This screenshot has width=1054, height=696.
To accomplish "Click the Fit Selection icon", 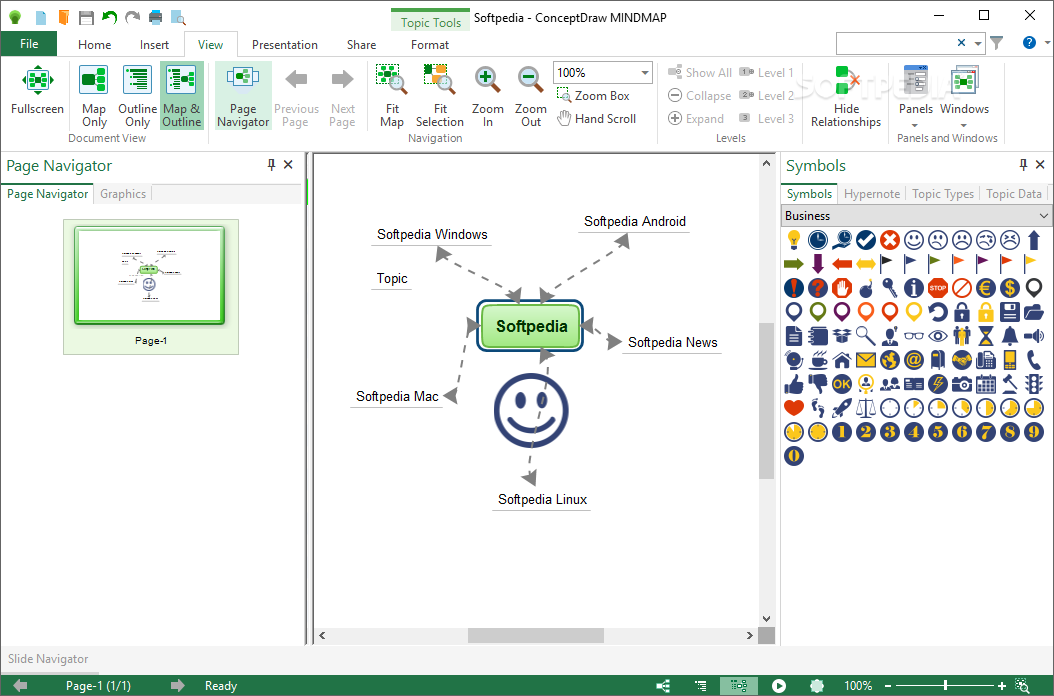I will coord(440,79).
